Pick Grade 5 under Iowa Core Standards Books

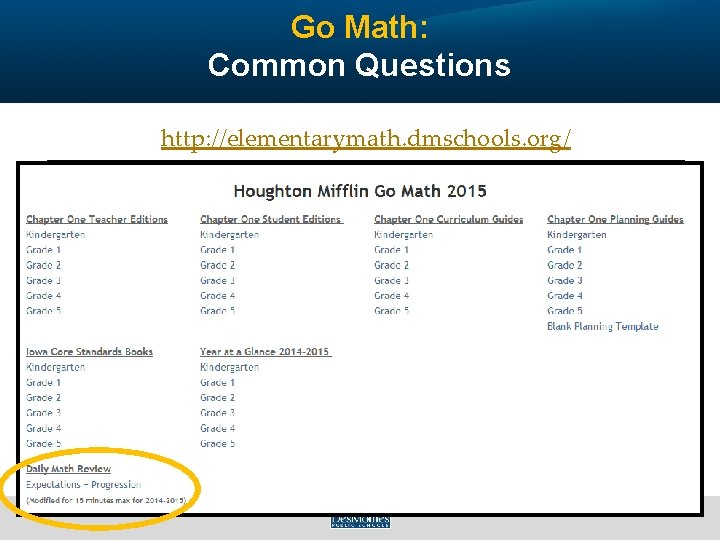coord(44,443)
